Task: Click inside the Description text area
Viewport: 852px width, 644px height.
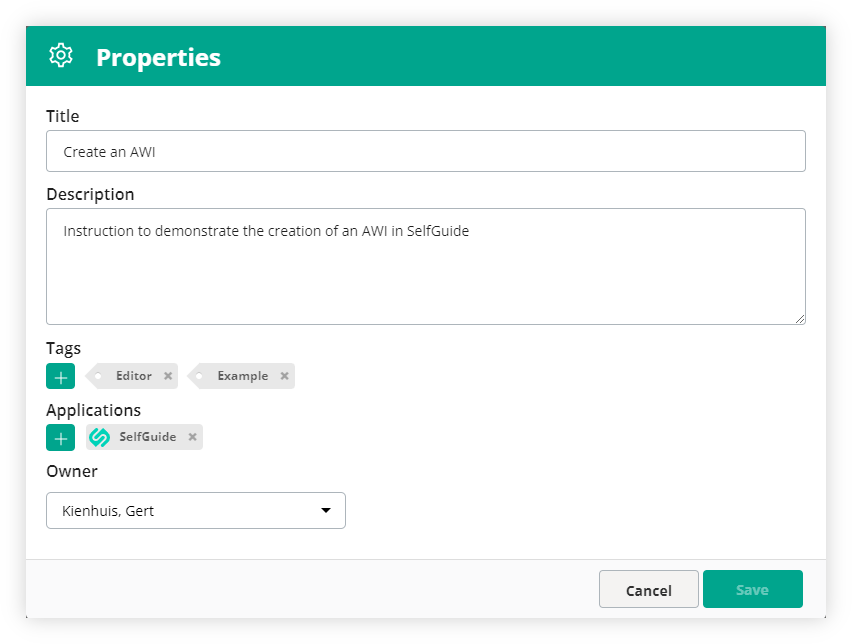Action: tap(425, 265)
